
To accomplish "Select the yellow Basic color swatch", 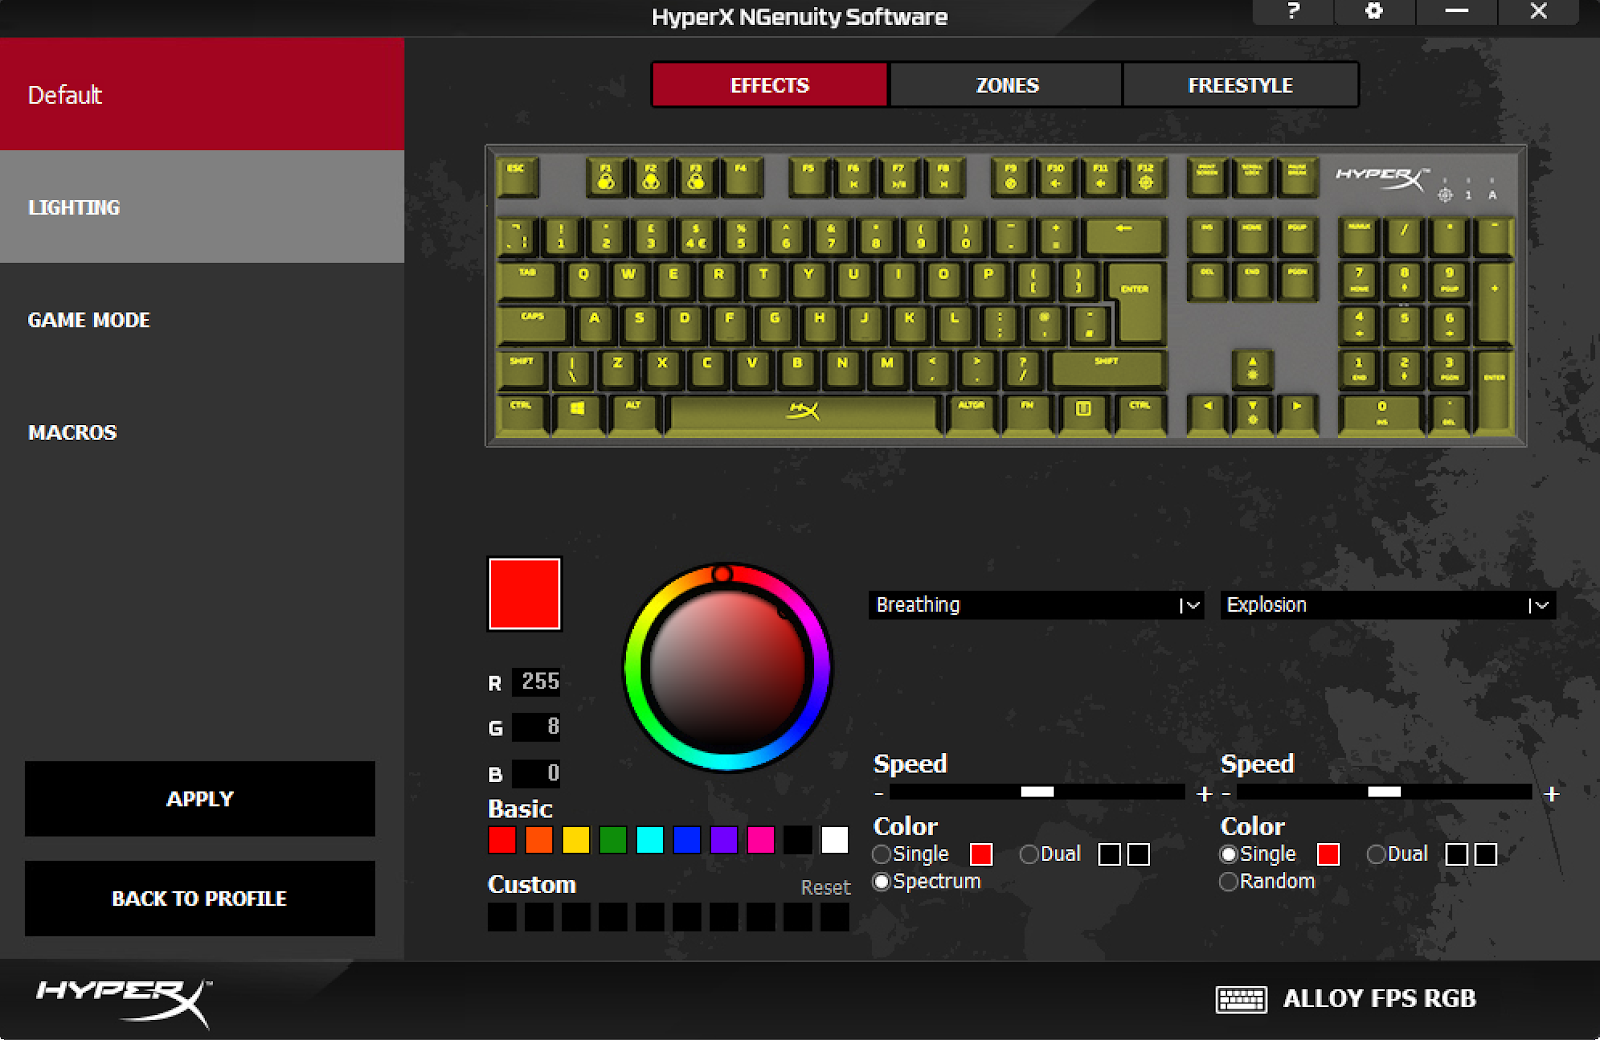I will click(x=575, y=840).
